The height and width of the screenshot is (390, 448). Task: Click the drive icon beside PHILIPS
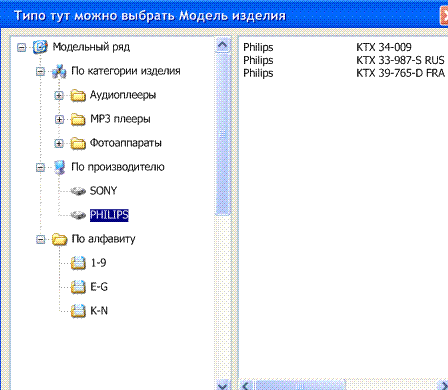coord(78,215)
